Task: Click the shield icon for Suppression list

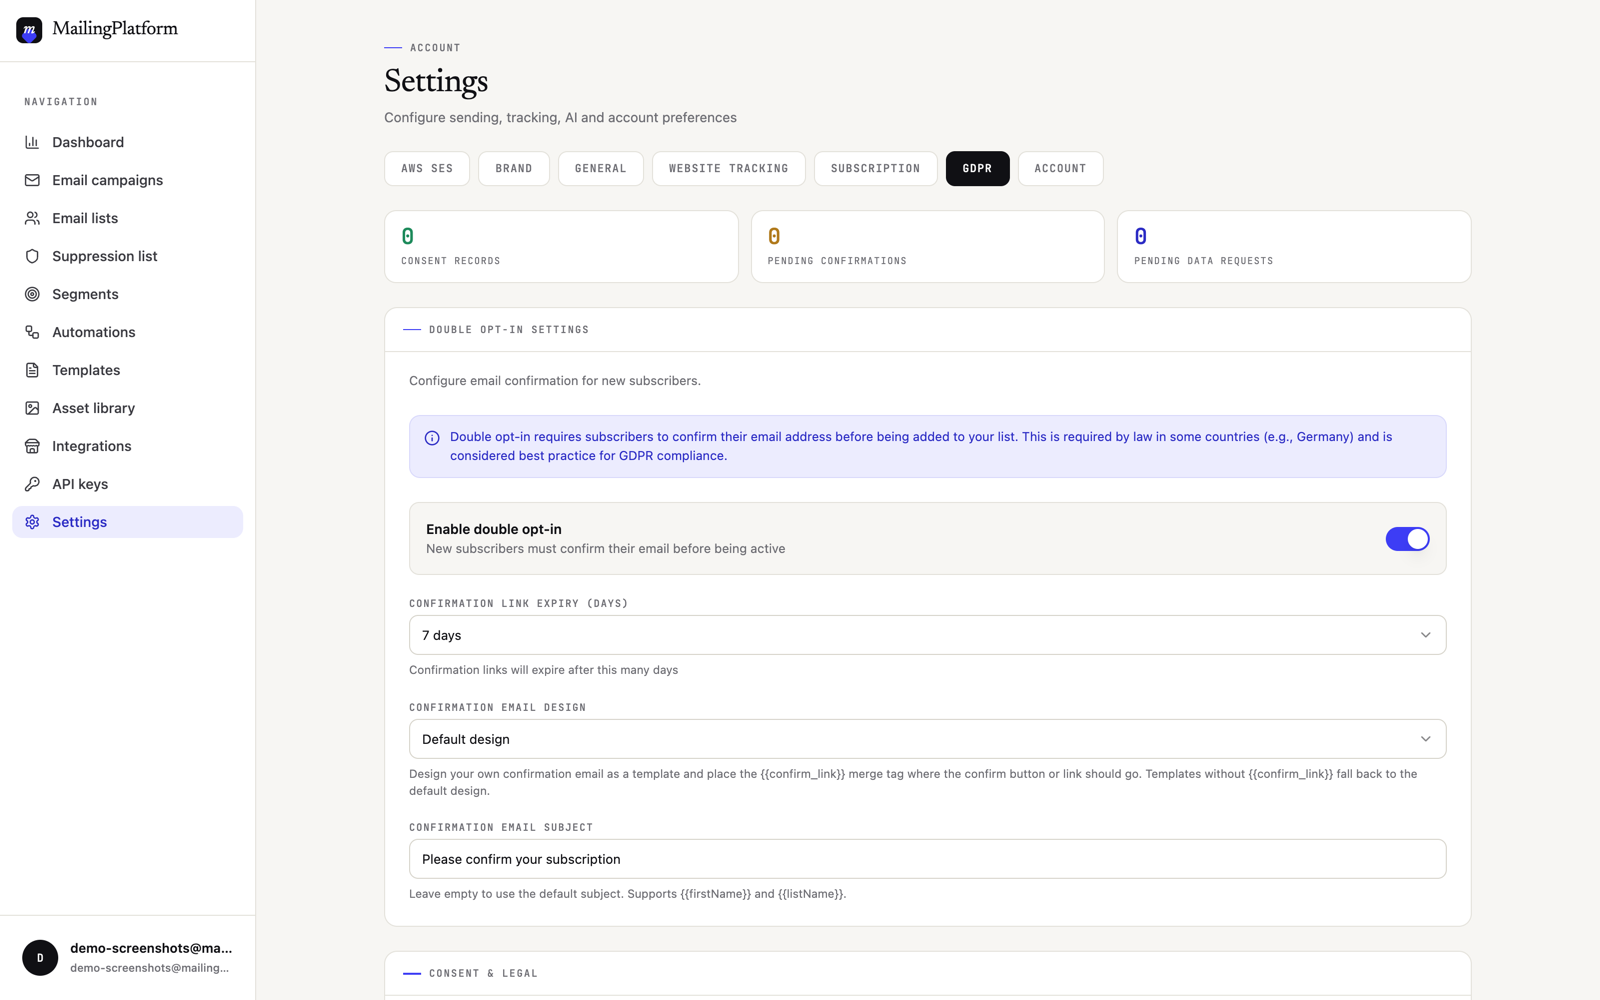Action: [32, 256]
